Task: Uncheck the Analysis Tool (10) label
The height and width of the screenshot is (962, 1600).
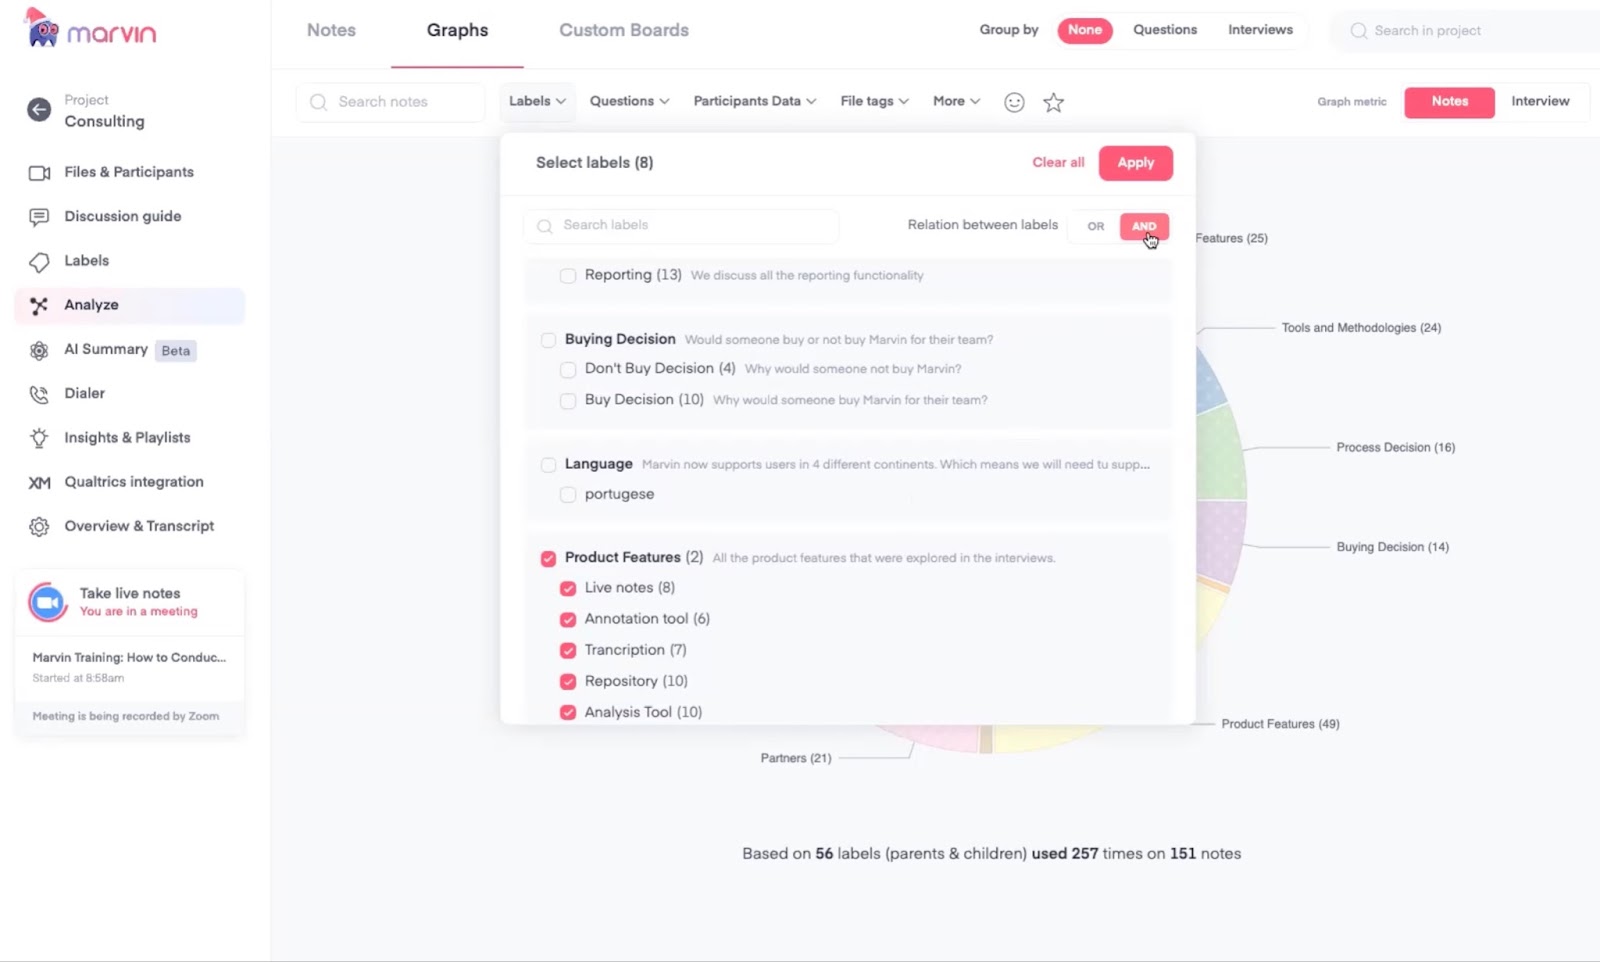Action: tap(568, 712)
